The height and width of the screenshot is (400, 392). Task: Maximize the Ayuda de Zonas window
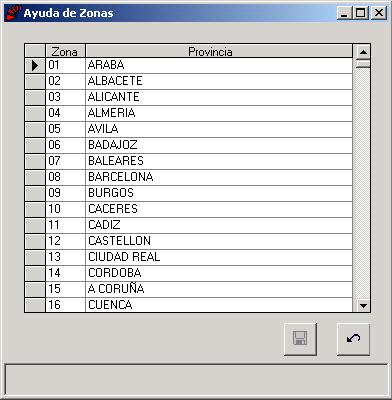(x=361, y=13)
